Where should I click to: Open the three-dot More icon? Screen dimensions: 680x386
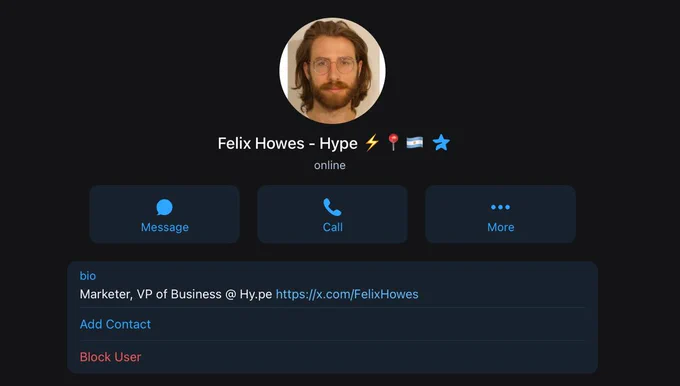pyautogui.click(x=500, y=207)
